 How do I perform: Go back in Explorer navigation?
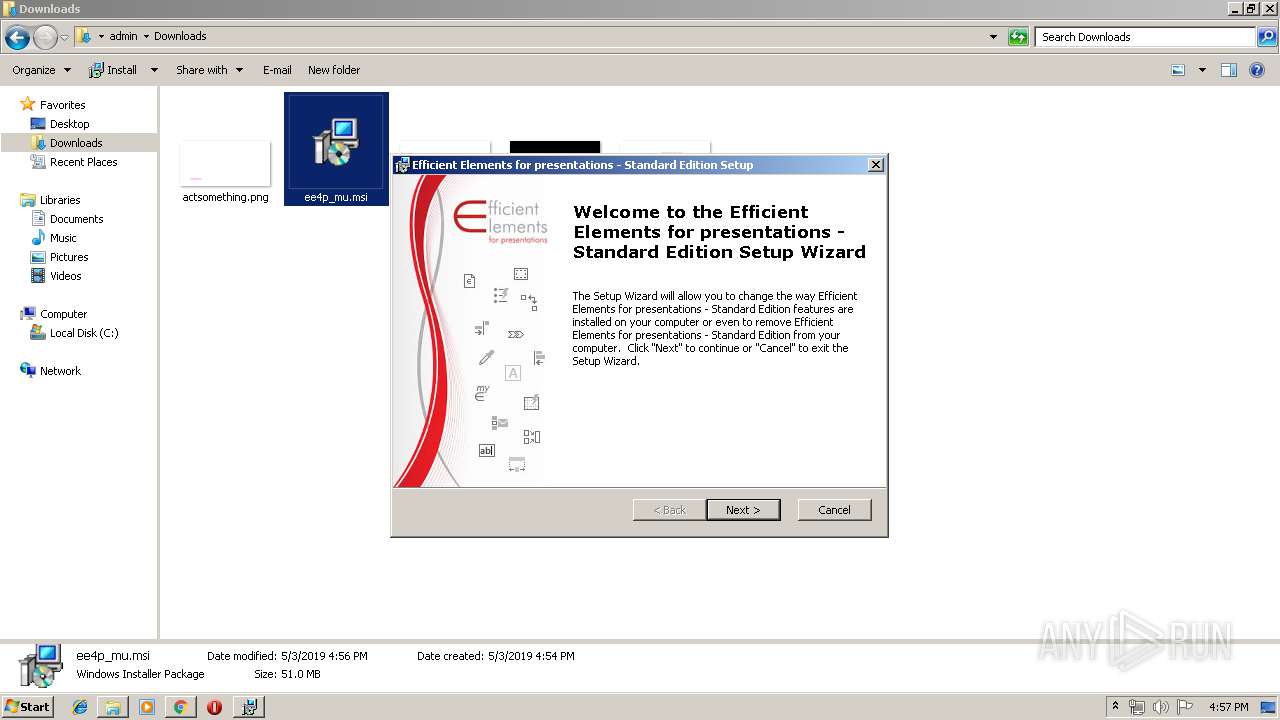(x=17, y=37)
